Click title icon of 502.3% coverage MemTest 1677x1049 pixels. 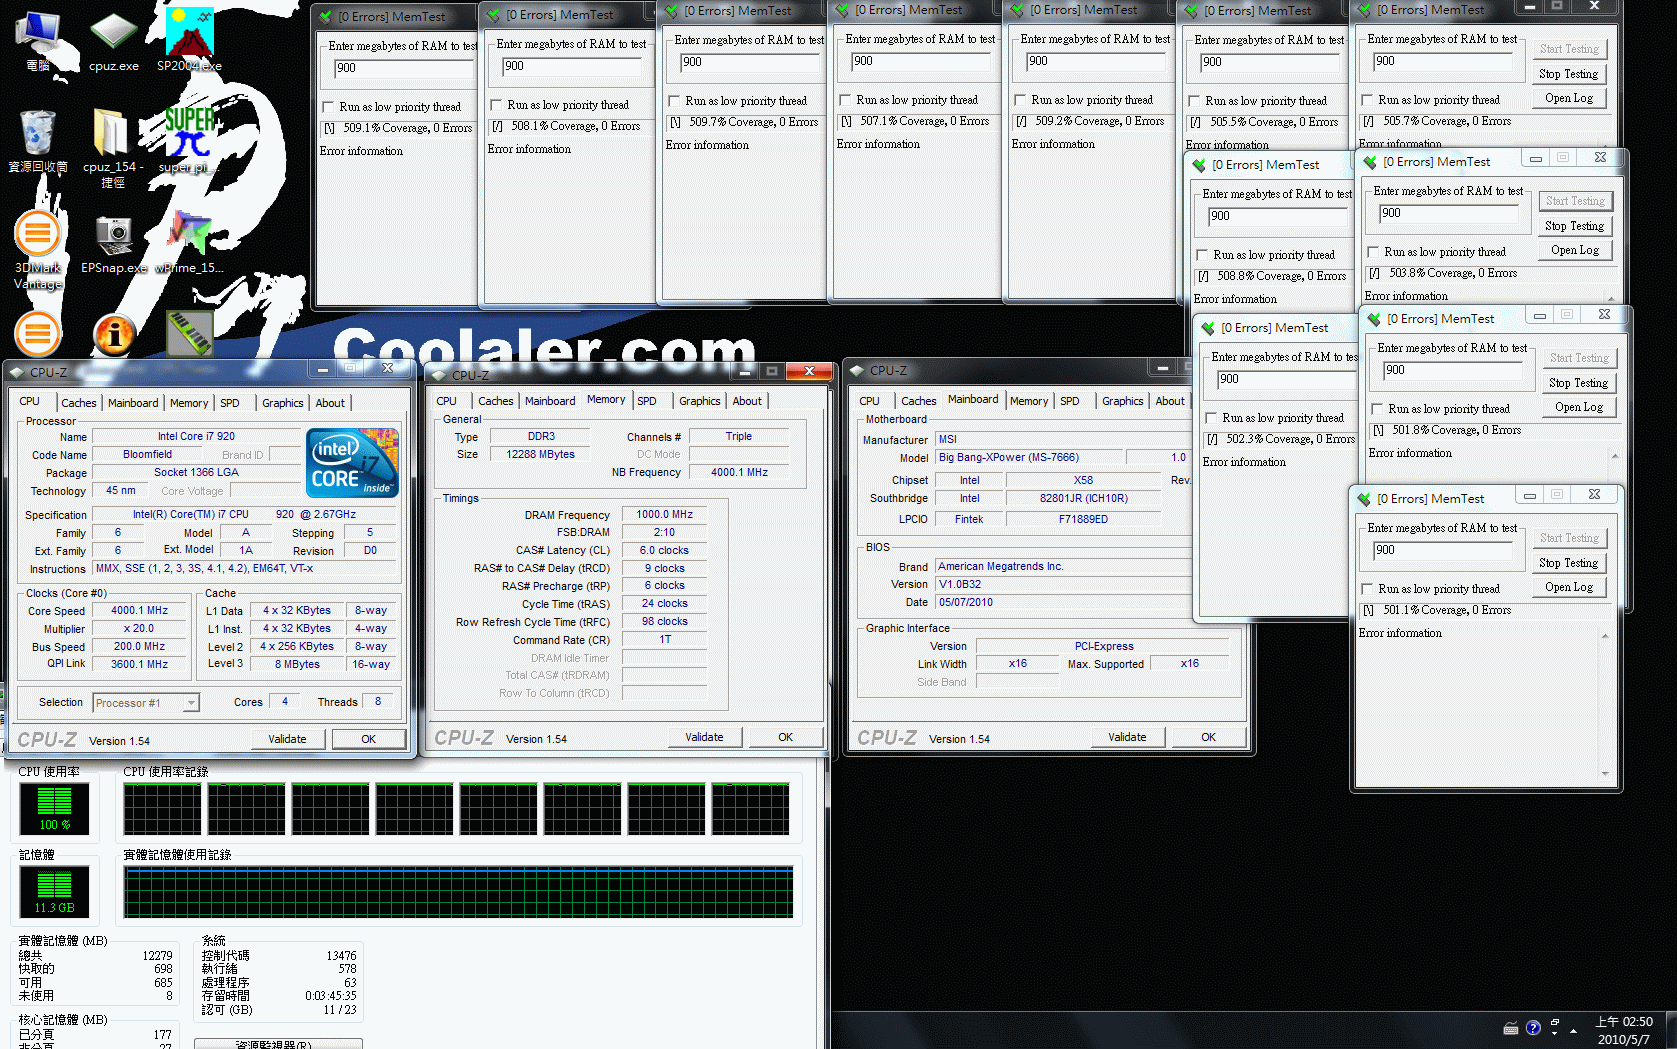pyautogui.click(x=1208, y=328)
